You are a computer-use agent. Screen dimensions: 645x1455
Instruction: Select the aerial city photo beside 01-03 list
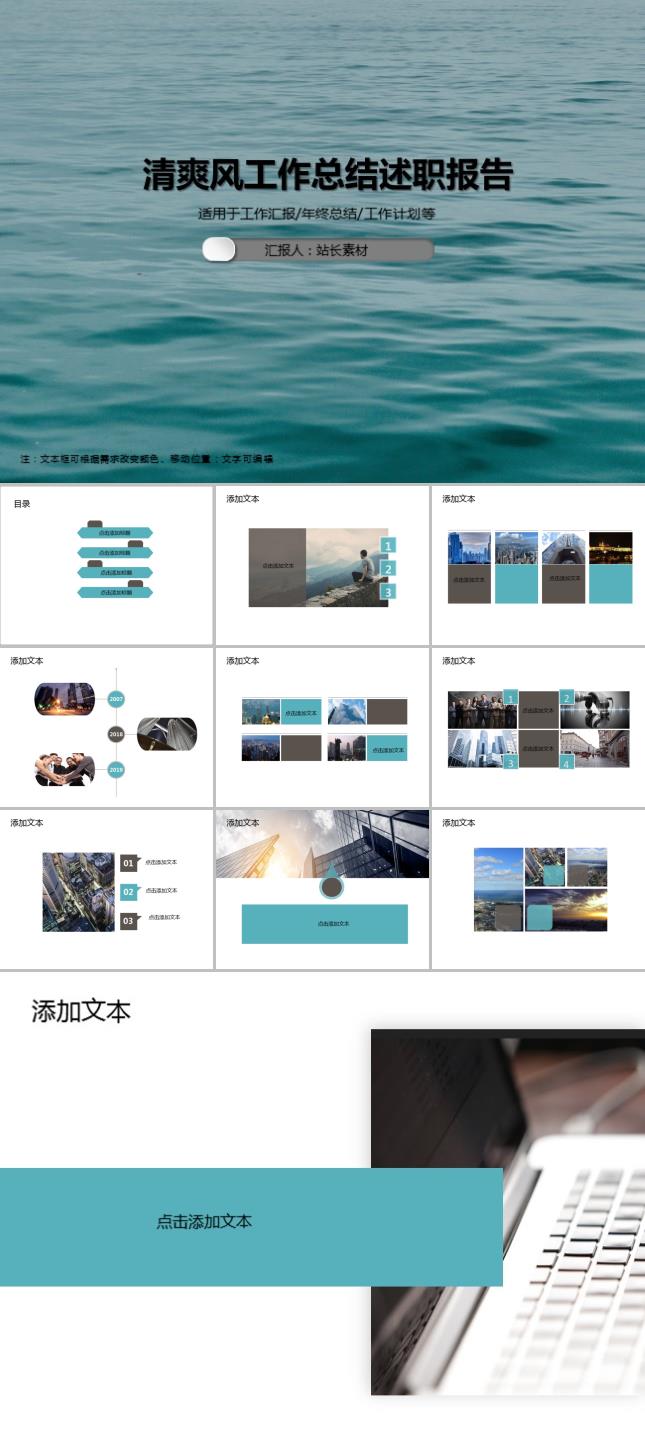pyautogui.click(x=78, y=892)
